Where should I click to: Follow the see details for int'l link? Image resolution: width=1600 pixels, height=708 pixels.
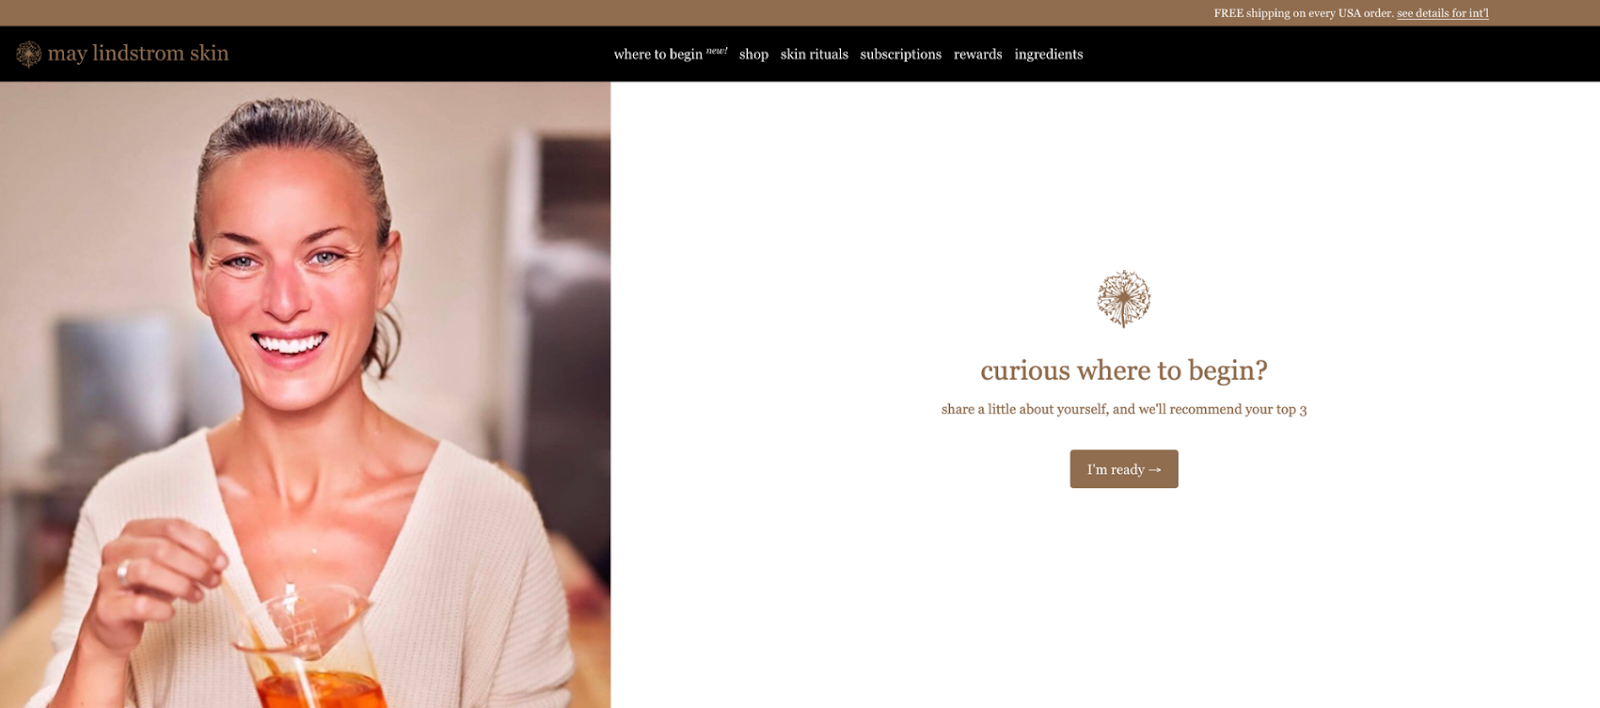(x=1443, y=13)
